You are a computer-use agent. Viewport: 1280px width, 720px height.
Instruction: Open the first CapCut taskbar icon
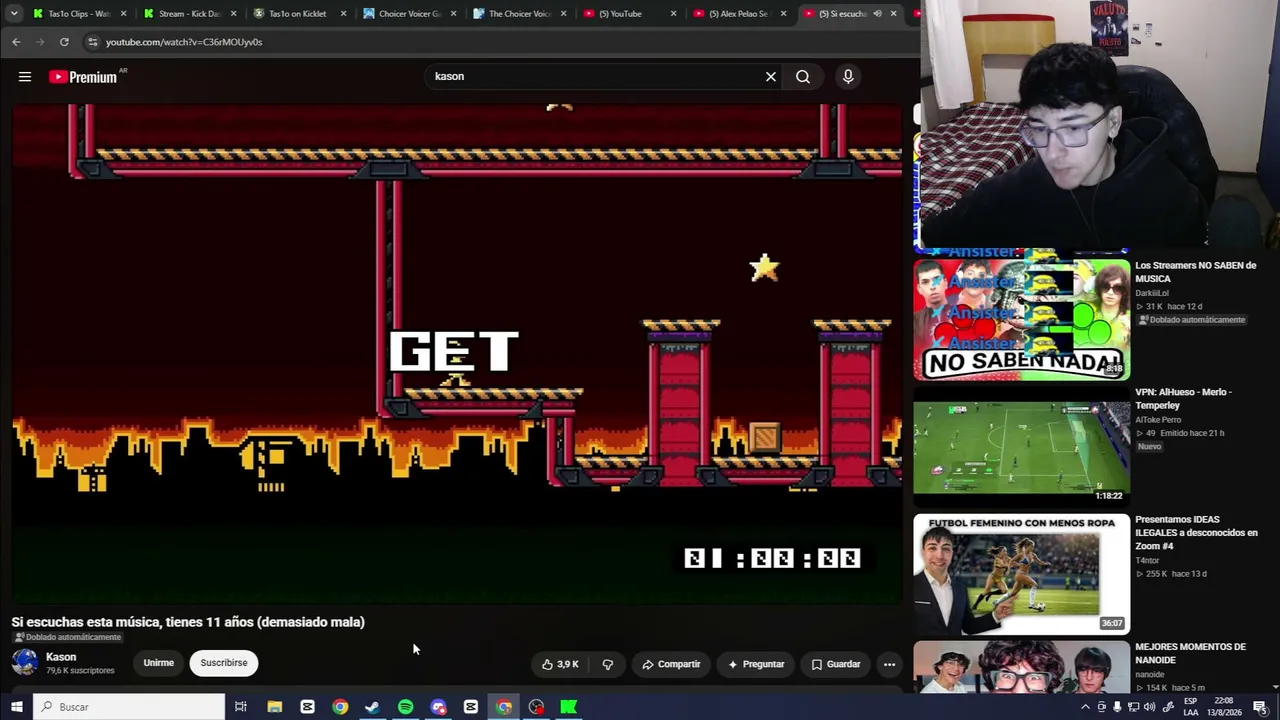pos(307,707)
